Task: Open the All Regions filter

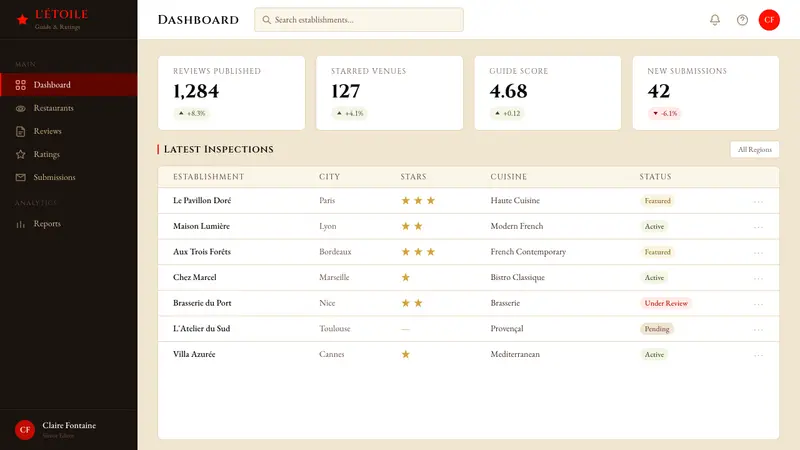Action: pos(755,149)
